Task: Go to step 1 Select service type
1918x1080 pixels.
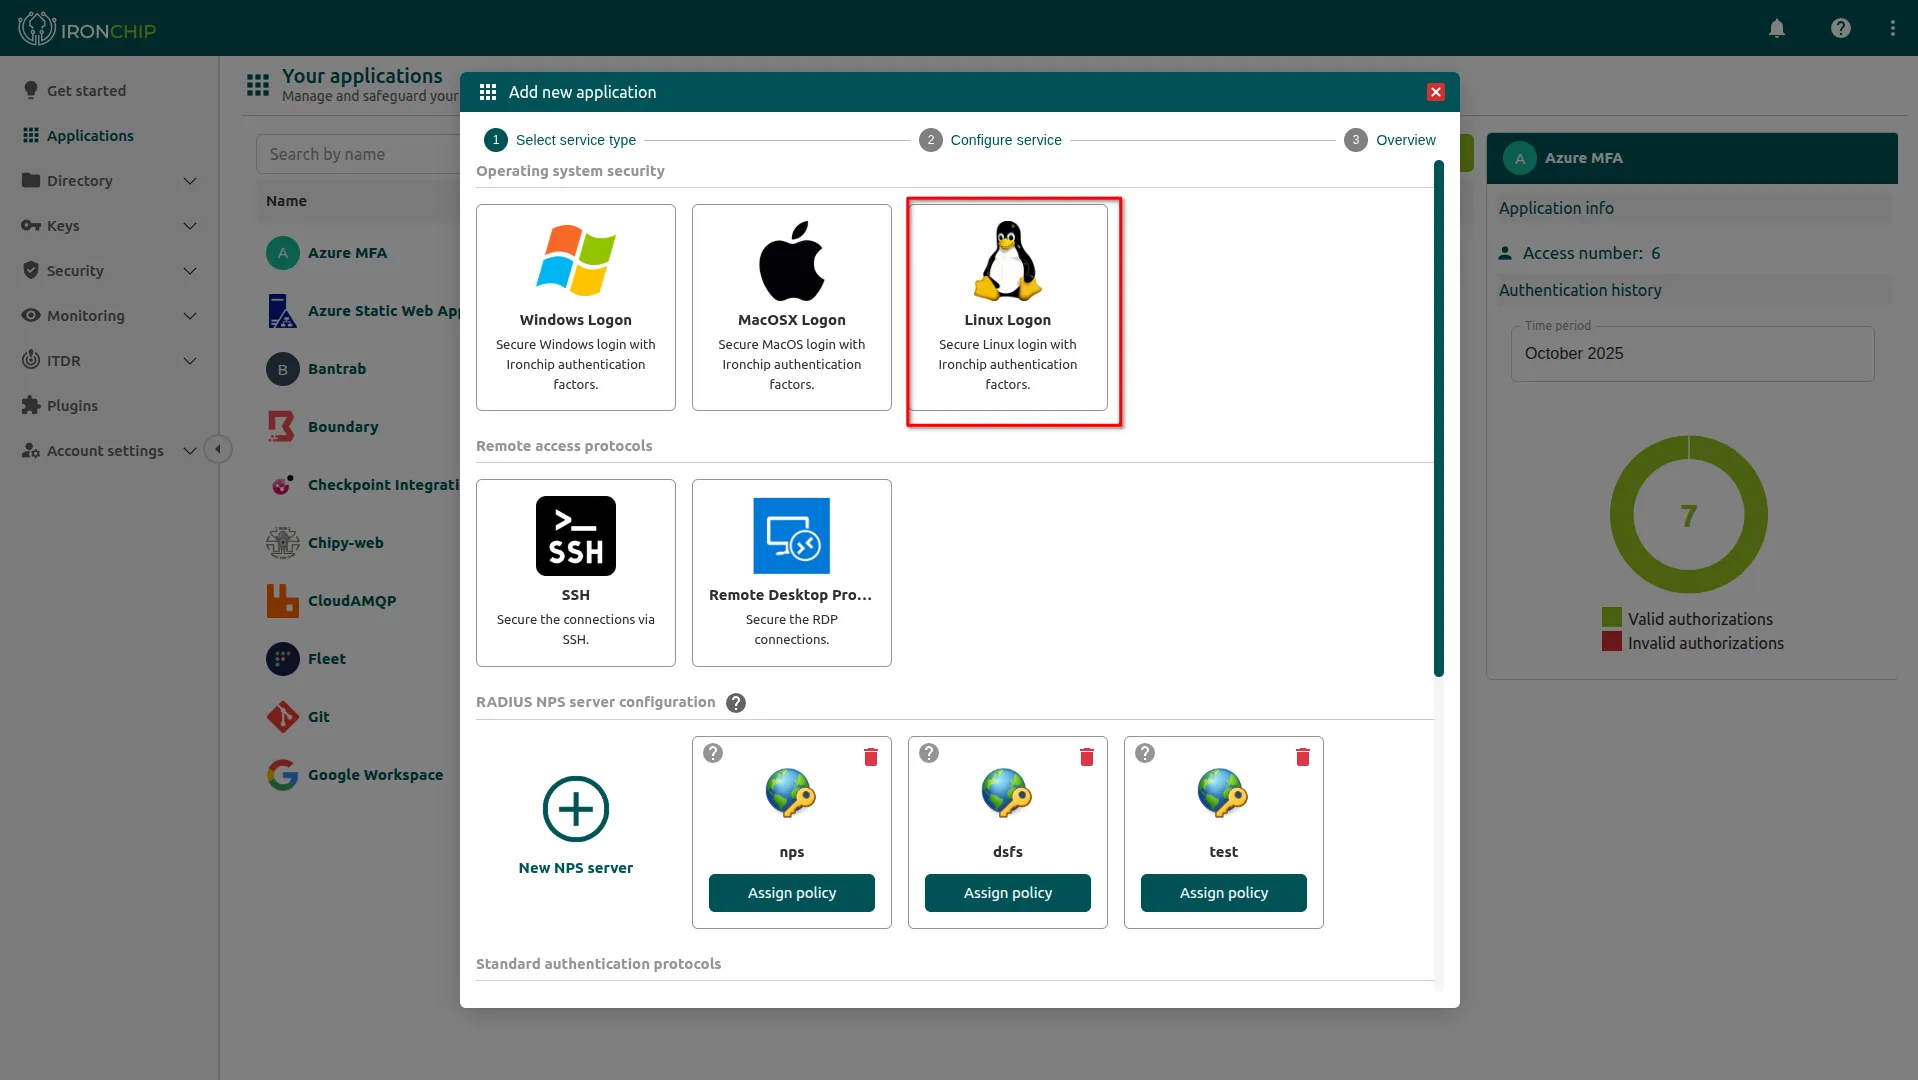Action: 560,140
